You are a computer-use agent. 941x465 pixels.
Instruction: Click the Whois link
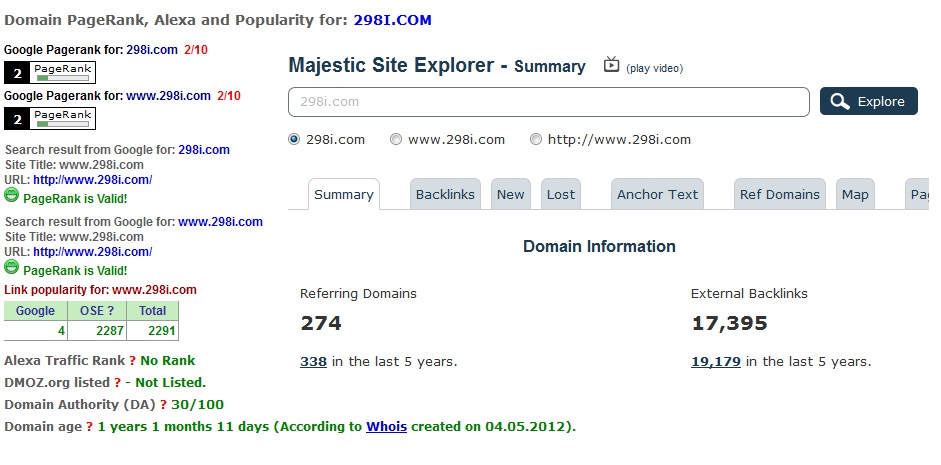[x=386, y=427]
